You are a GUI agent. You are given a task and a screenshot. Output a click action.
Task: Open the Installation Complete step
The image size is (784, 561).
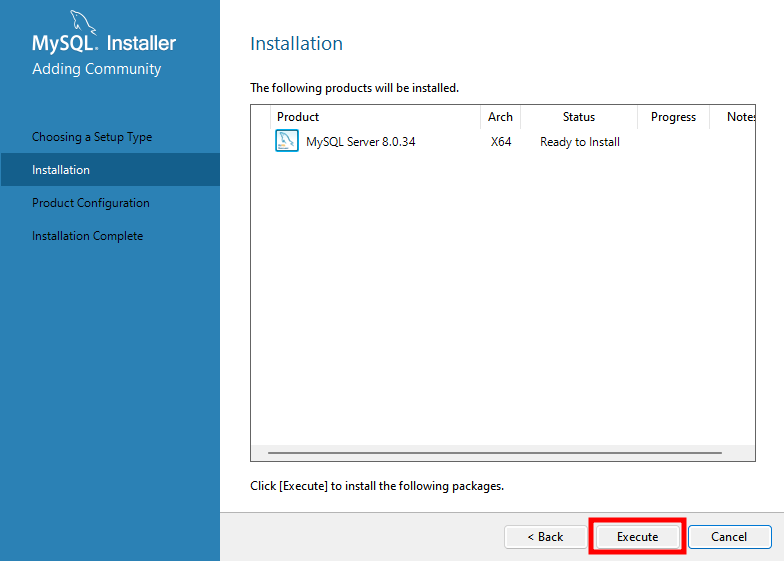tap(88, 236)
